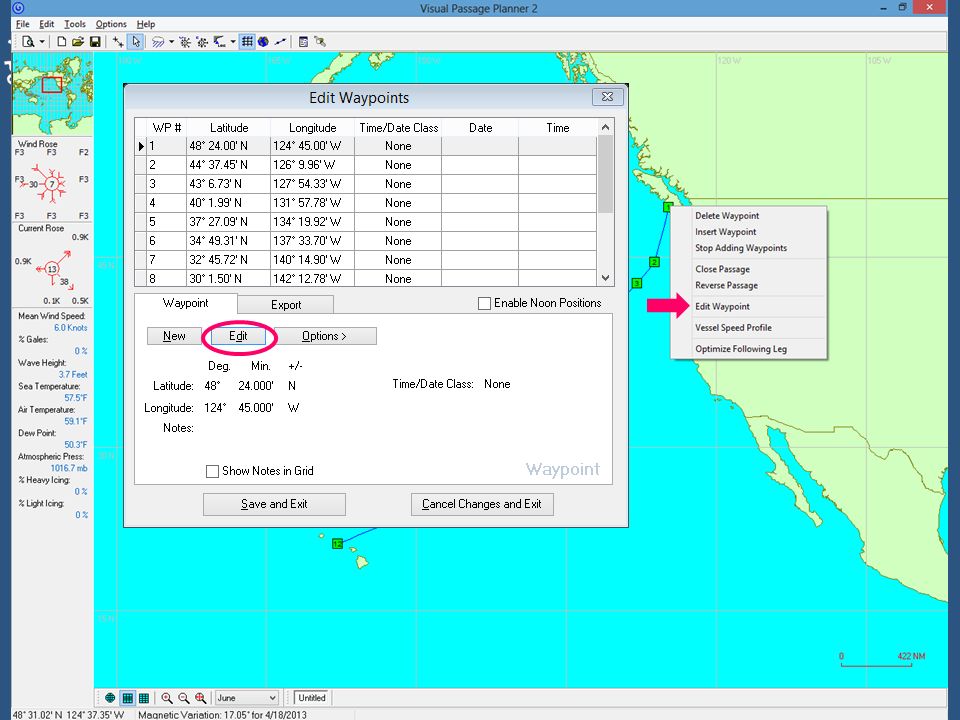
Task: Zoom out with magnifier minus icon
Action: 184,698
